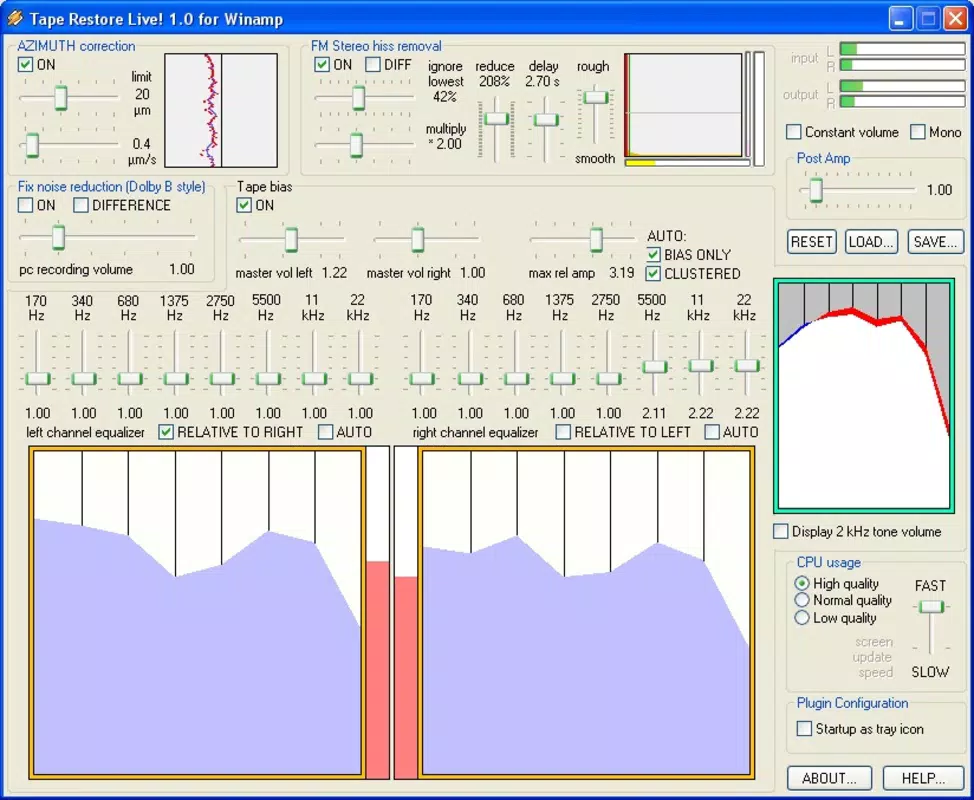Image resolution: width=974 pixels, height=800 pixels.
Task: Click the left channel 170 Hz equalizer slider
Action: (37, 378)
